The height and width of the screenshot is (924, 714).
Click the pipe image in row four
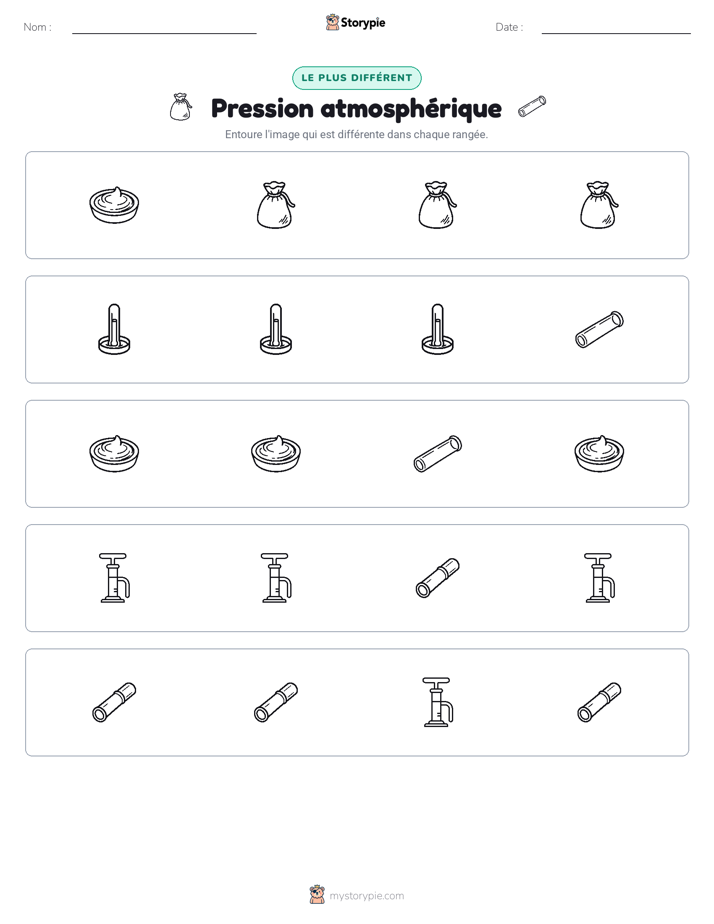coord(438,578)
